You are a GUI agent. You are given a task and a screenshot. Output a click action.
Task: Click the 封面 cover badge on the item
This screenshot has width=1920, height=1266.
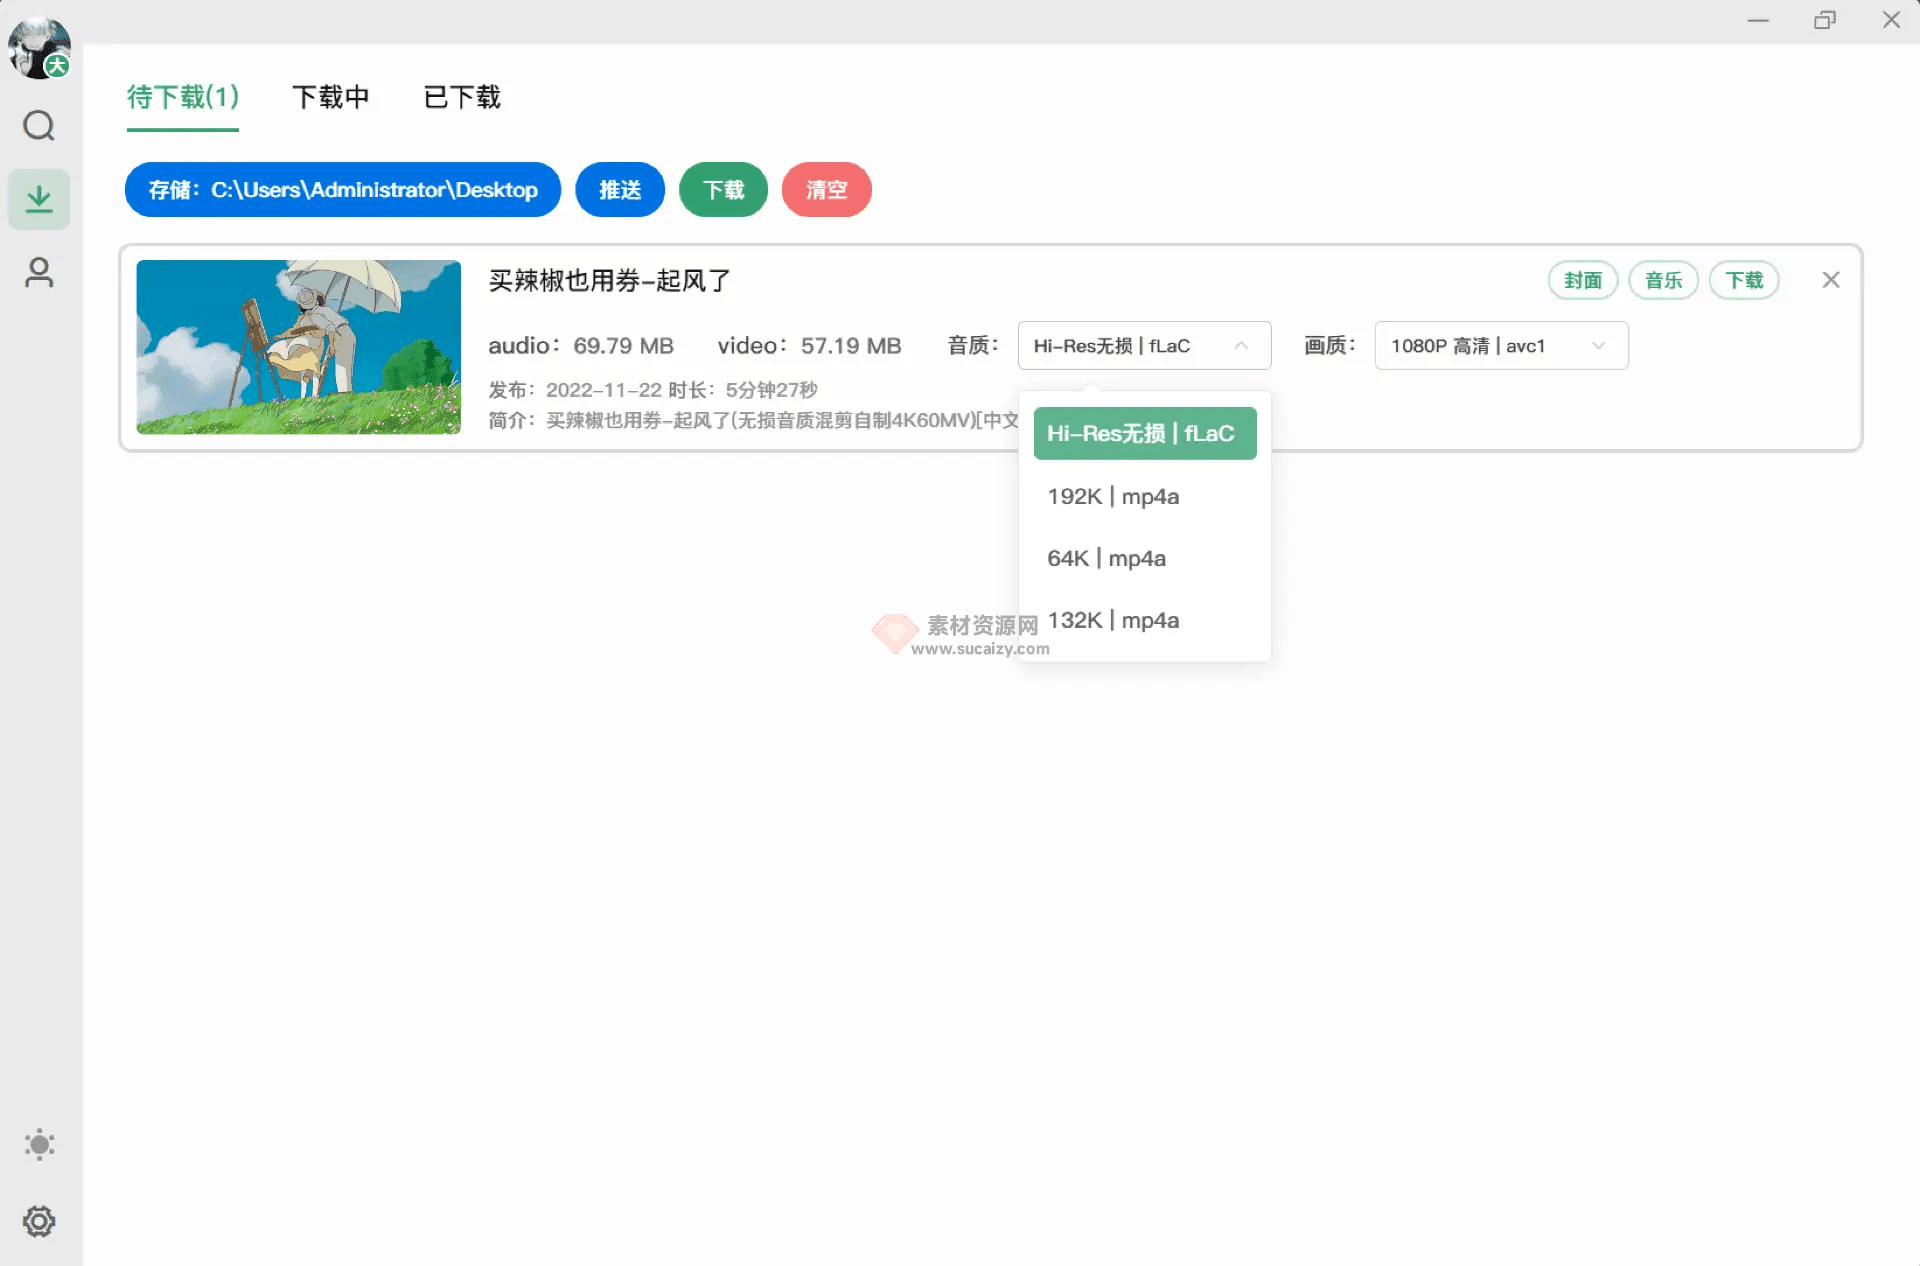(x=1582, y=280)
